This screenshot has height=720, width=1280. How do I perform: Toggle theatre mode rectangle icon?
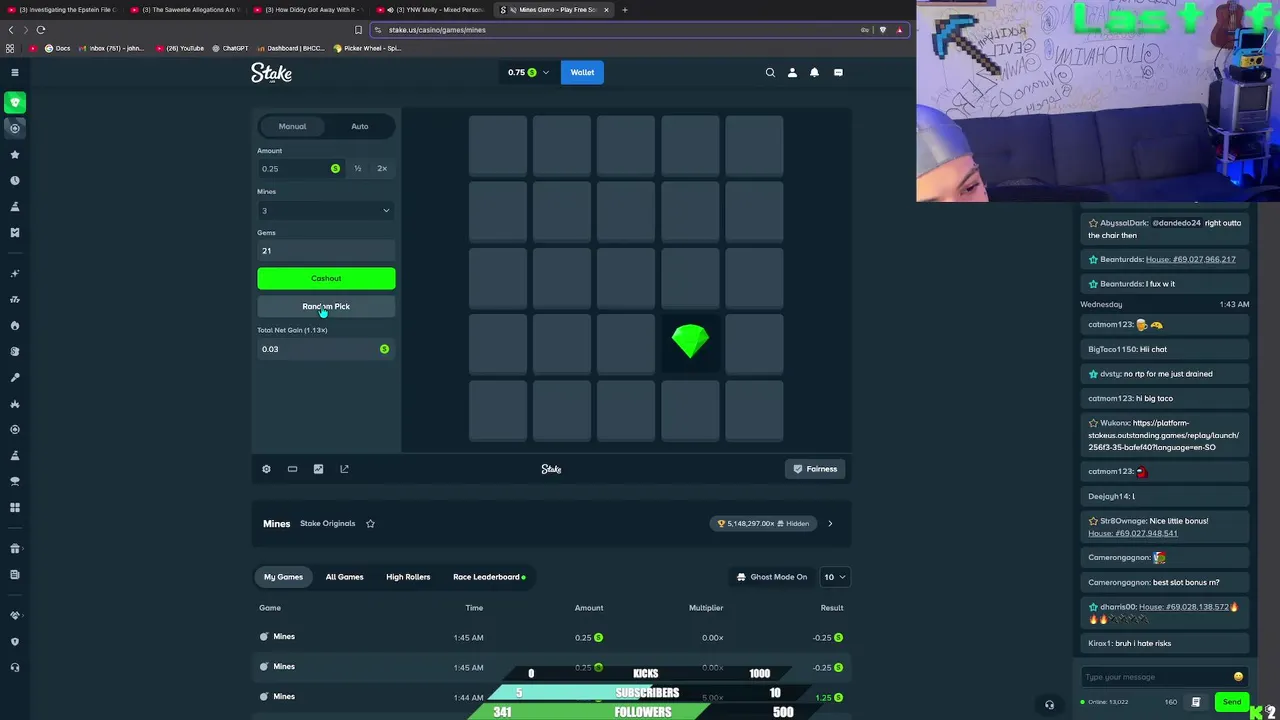click(292, 469)
